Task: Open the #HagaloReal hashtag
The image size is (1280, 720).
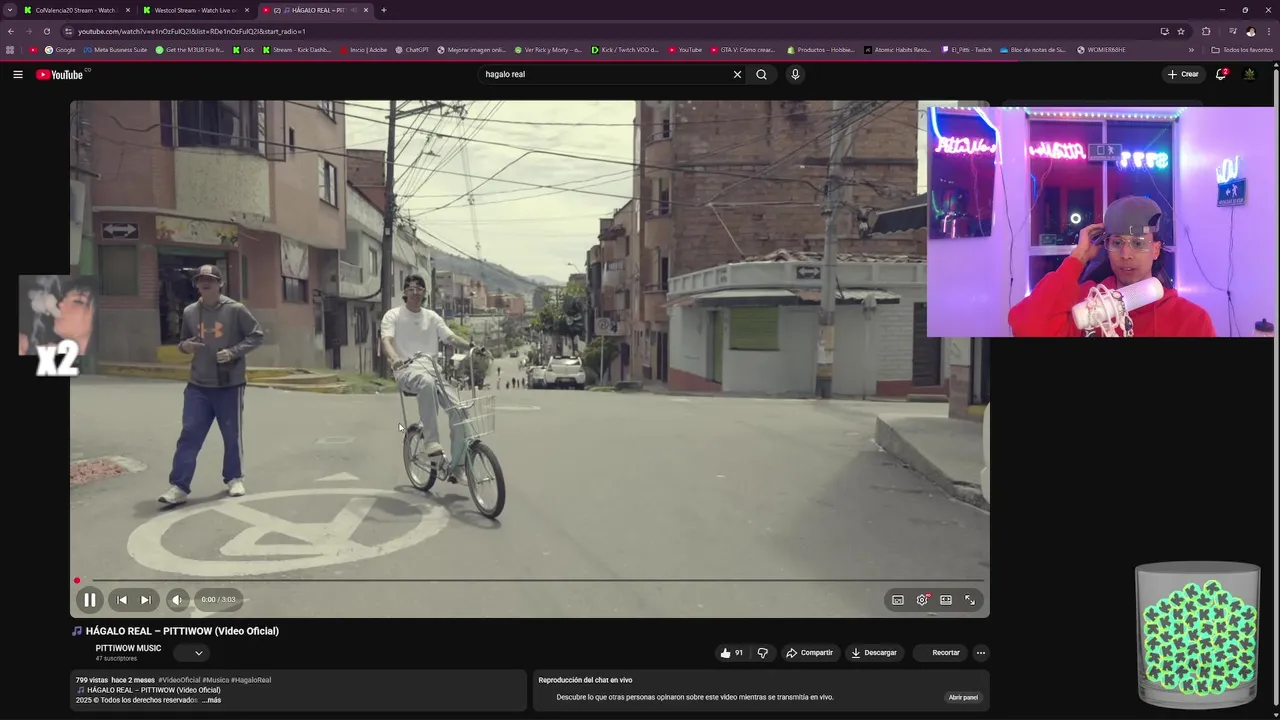Action: (251, 680)
